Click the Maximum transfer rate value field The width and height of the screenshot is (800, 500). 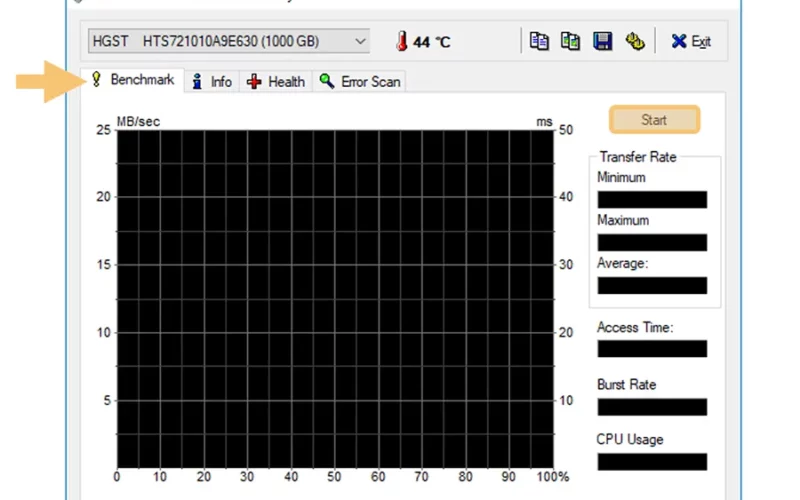[652, 242]
